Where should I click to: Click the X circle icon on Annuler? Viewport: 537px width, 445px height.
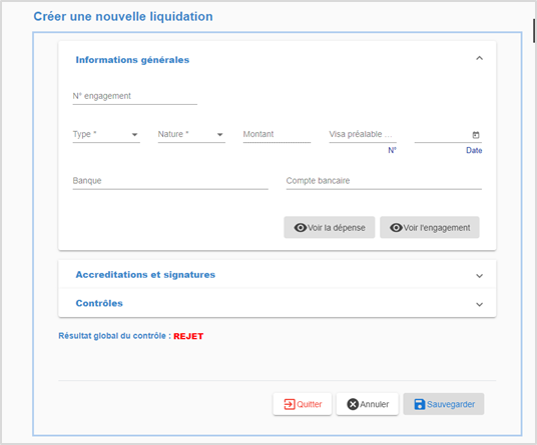pyautogui.click(x=353, y=404)
